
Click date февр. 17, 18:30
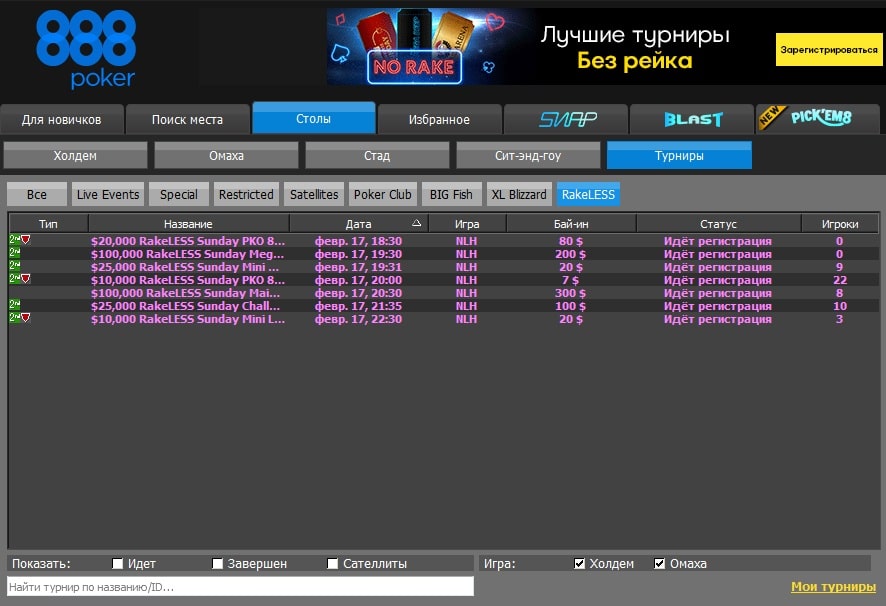[x=358, y=241]
